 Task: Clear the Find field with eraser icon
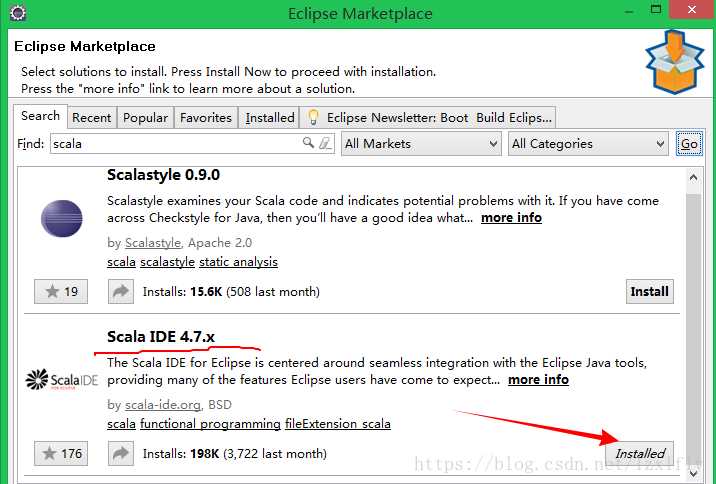coord(325,143)
